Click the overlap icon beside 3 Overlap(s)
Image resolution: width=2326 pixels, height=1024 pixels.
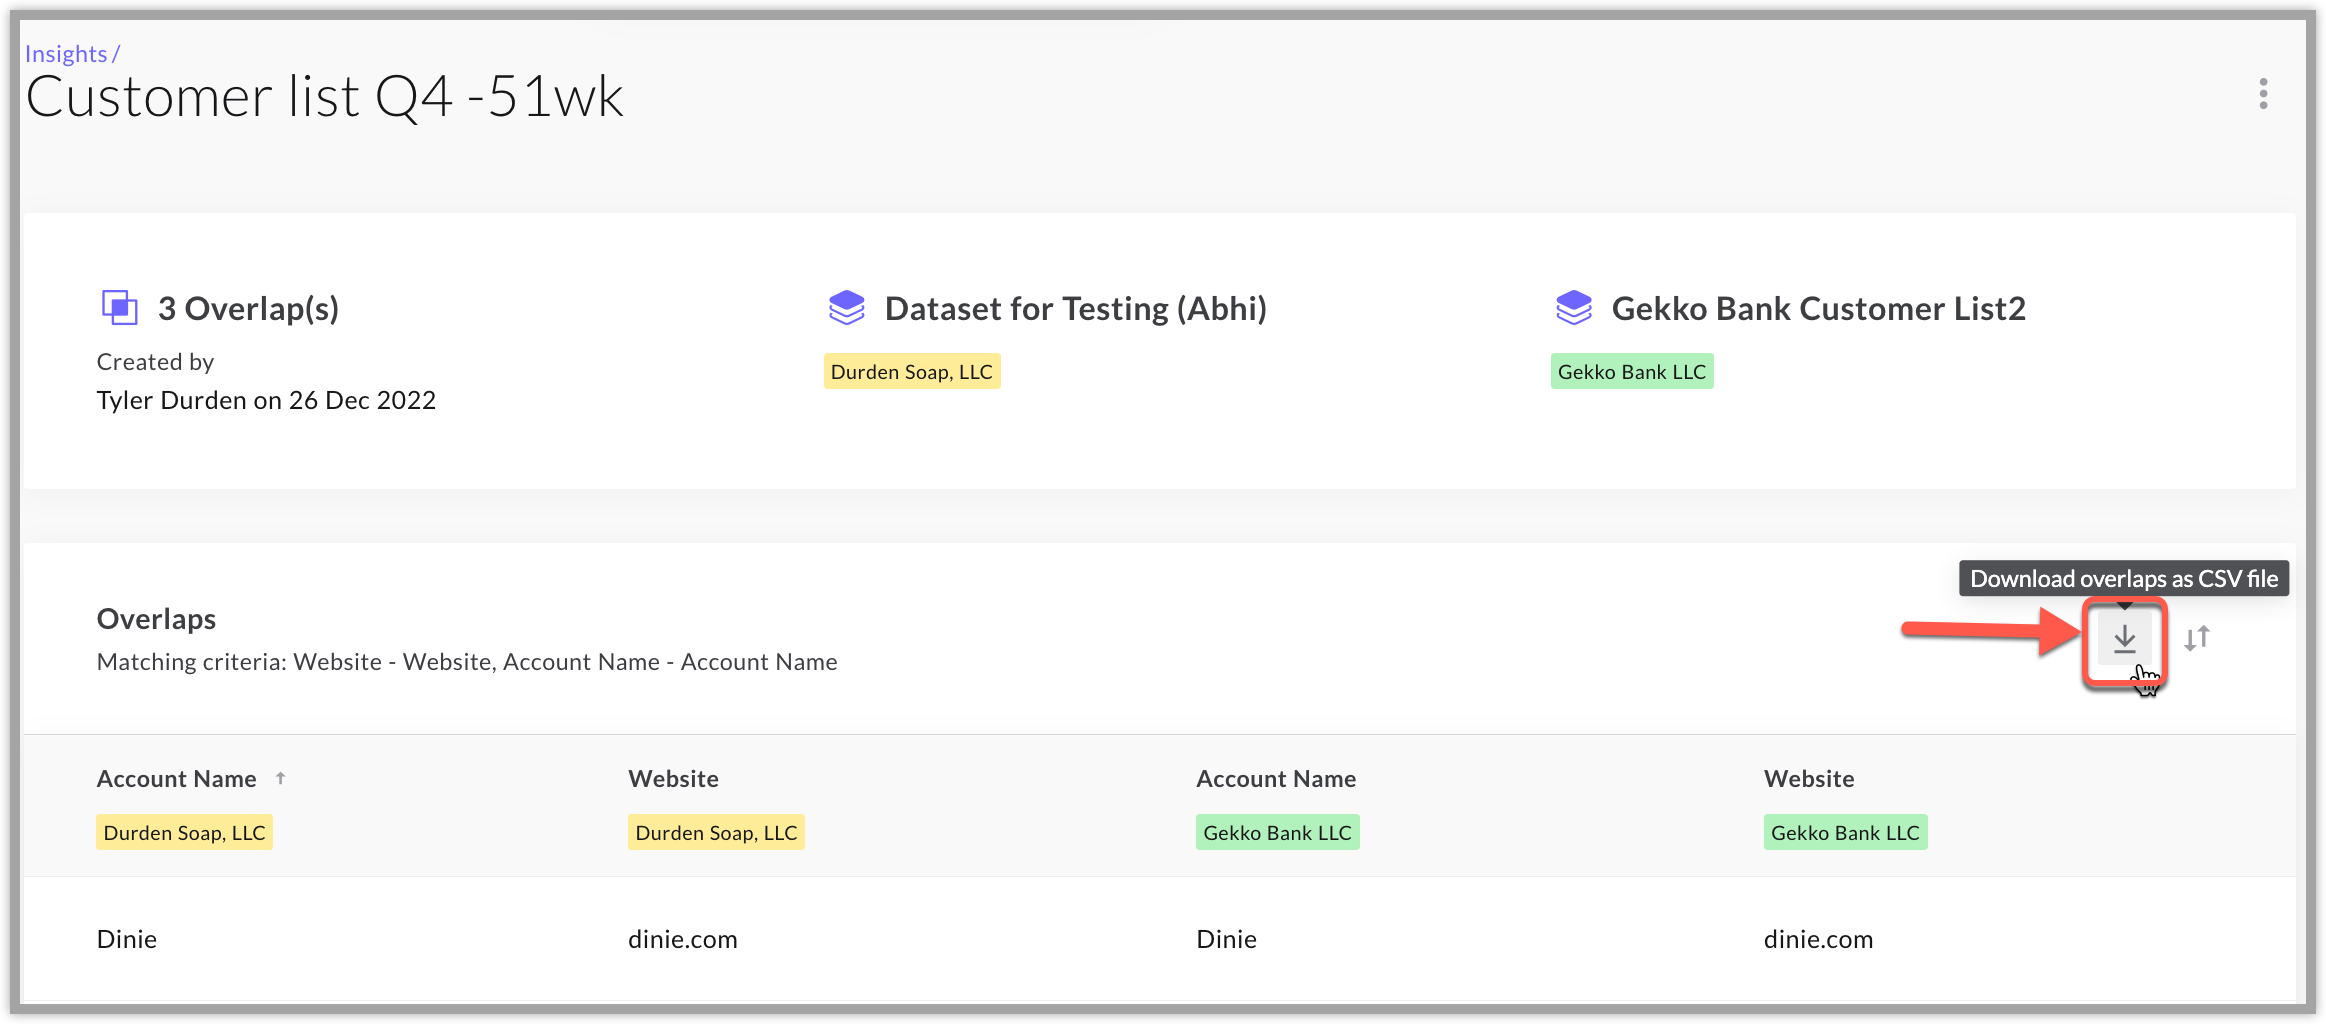(x=119, y=307)
